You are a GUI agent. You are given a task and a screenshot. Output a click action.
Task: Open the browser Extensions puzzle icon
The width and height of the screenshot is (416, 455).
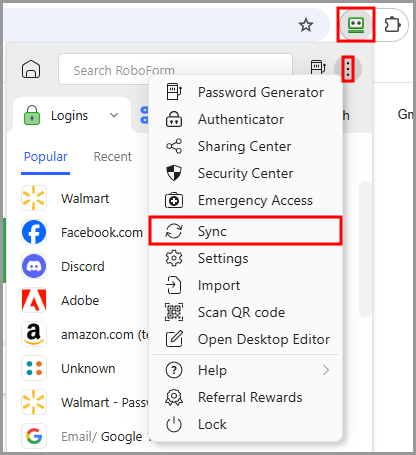(392, 25)
